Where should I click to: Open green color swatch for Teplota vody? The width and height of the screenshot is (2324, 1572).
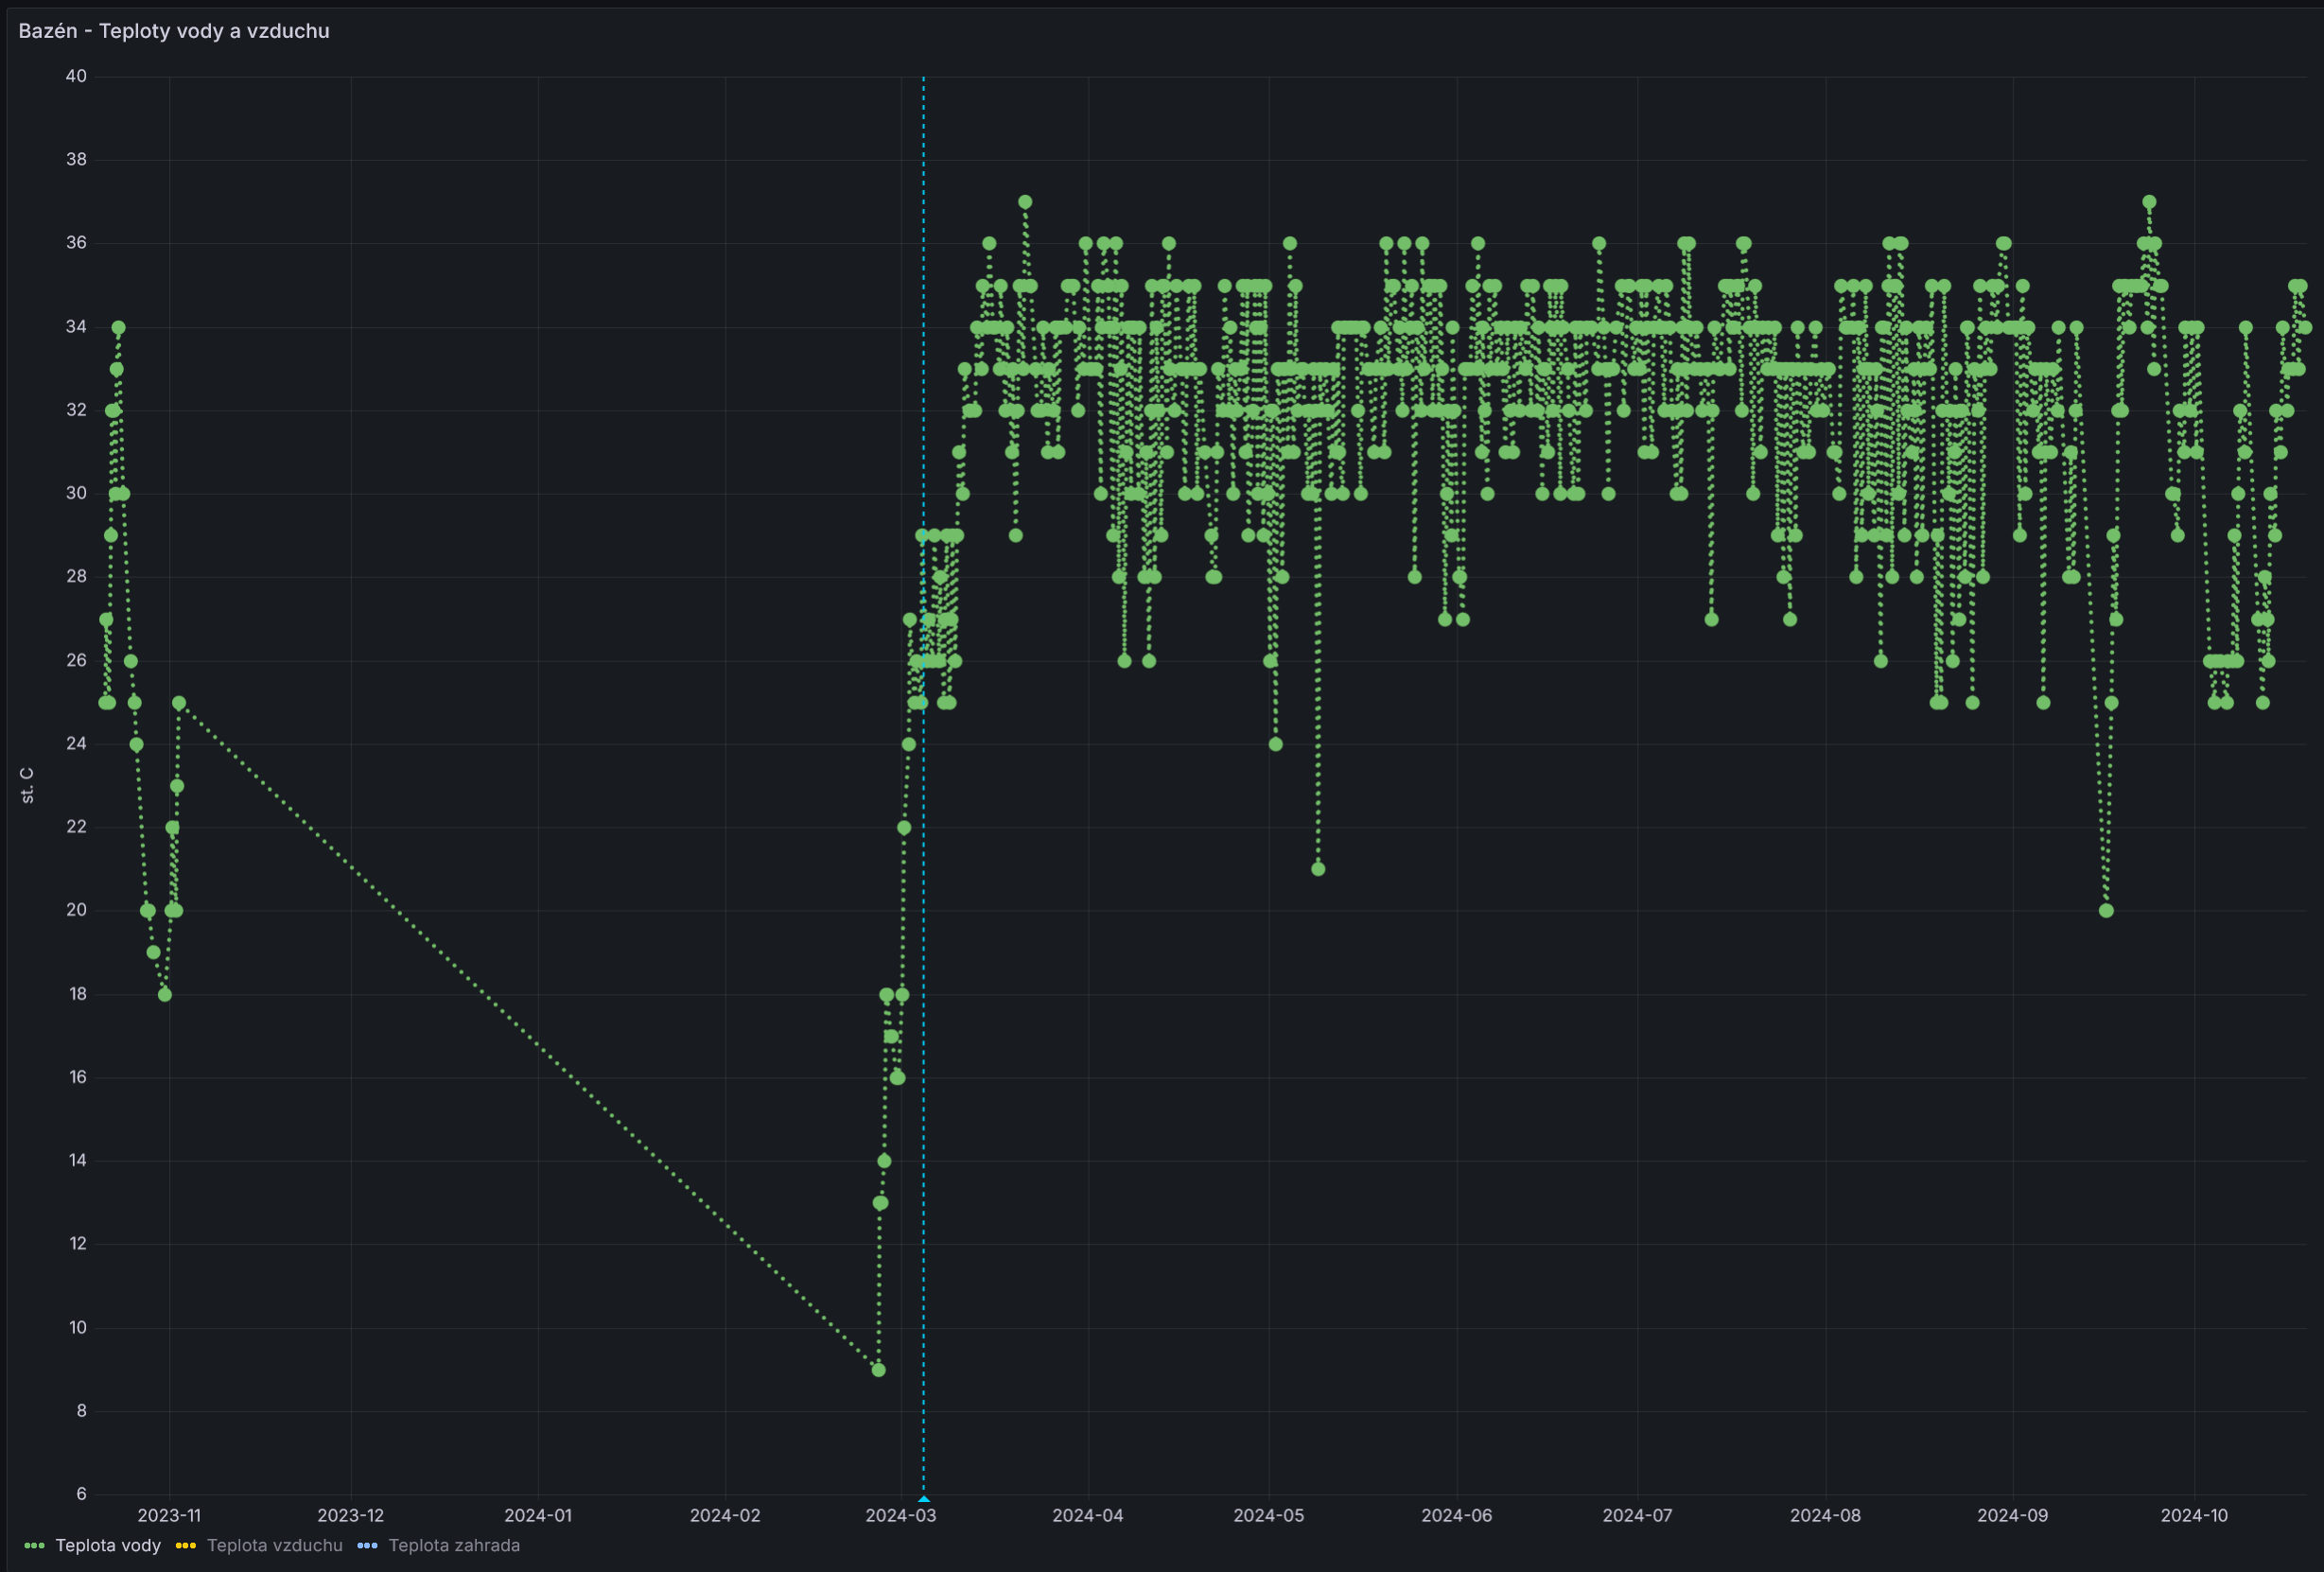coord(34,1546)
